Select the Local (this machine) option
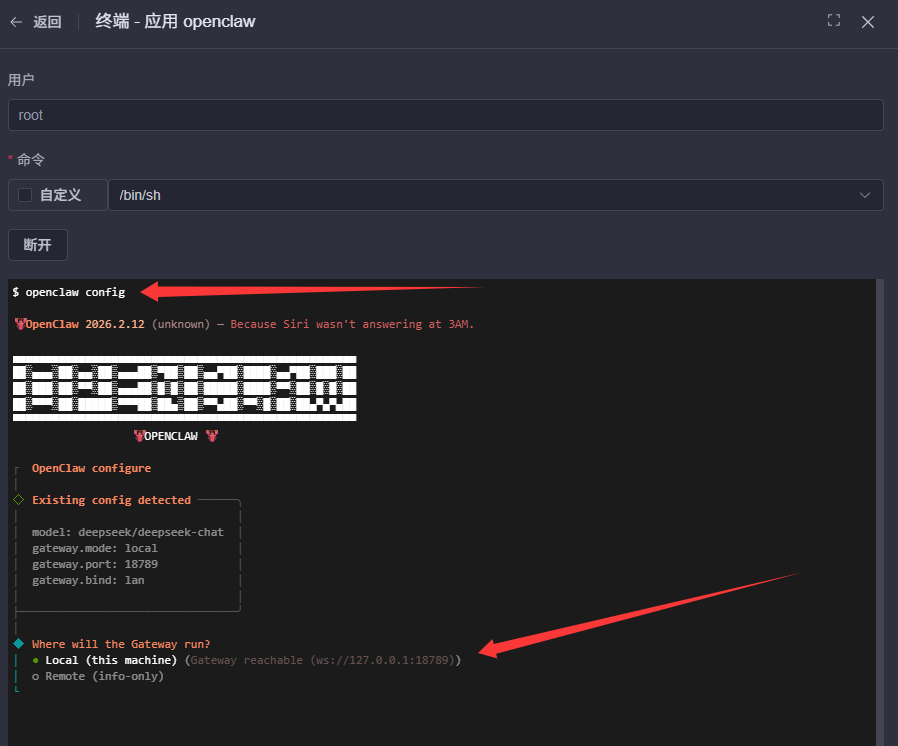Screen dimensions: 898x746 pos(110,660)
